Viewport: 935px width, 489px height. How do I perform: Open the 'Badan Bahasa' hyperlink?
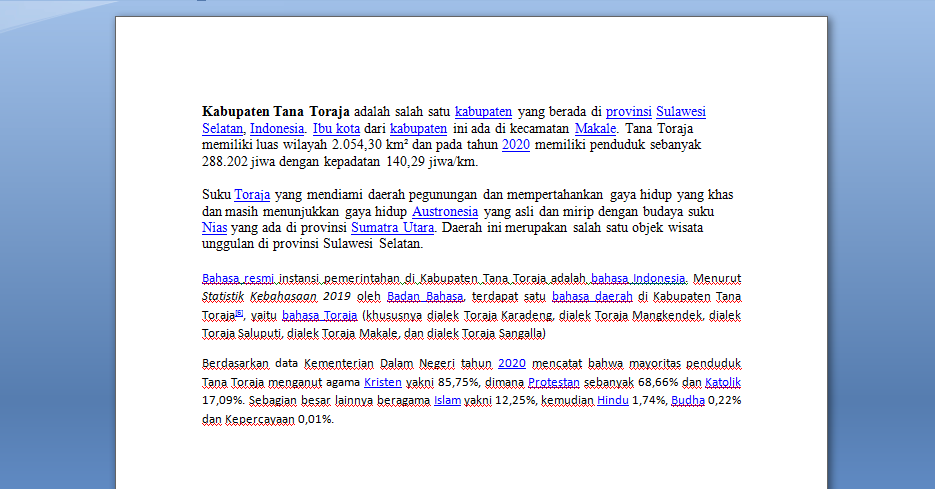coord(425,296)
